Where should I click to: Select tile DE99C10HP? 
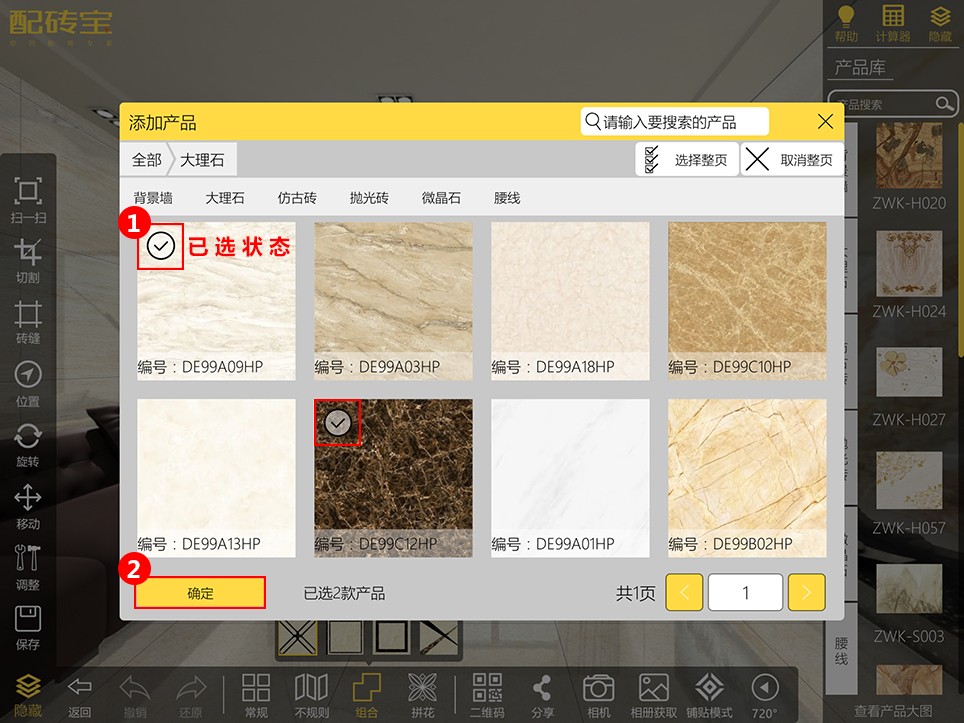[747, 301]
